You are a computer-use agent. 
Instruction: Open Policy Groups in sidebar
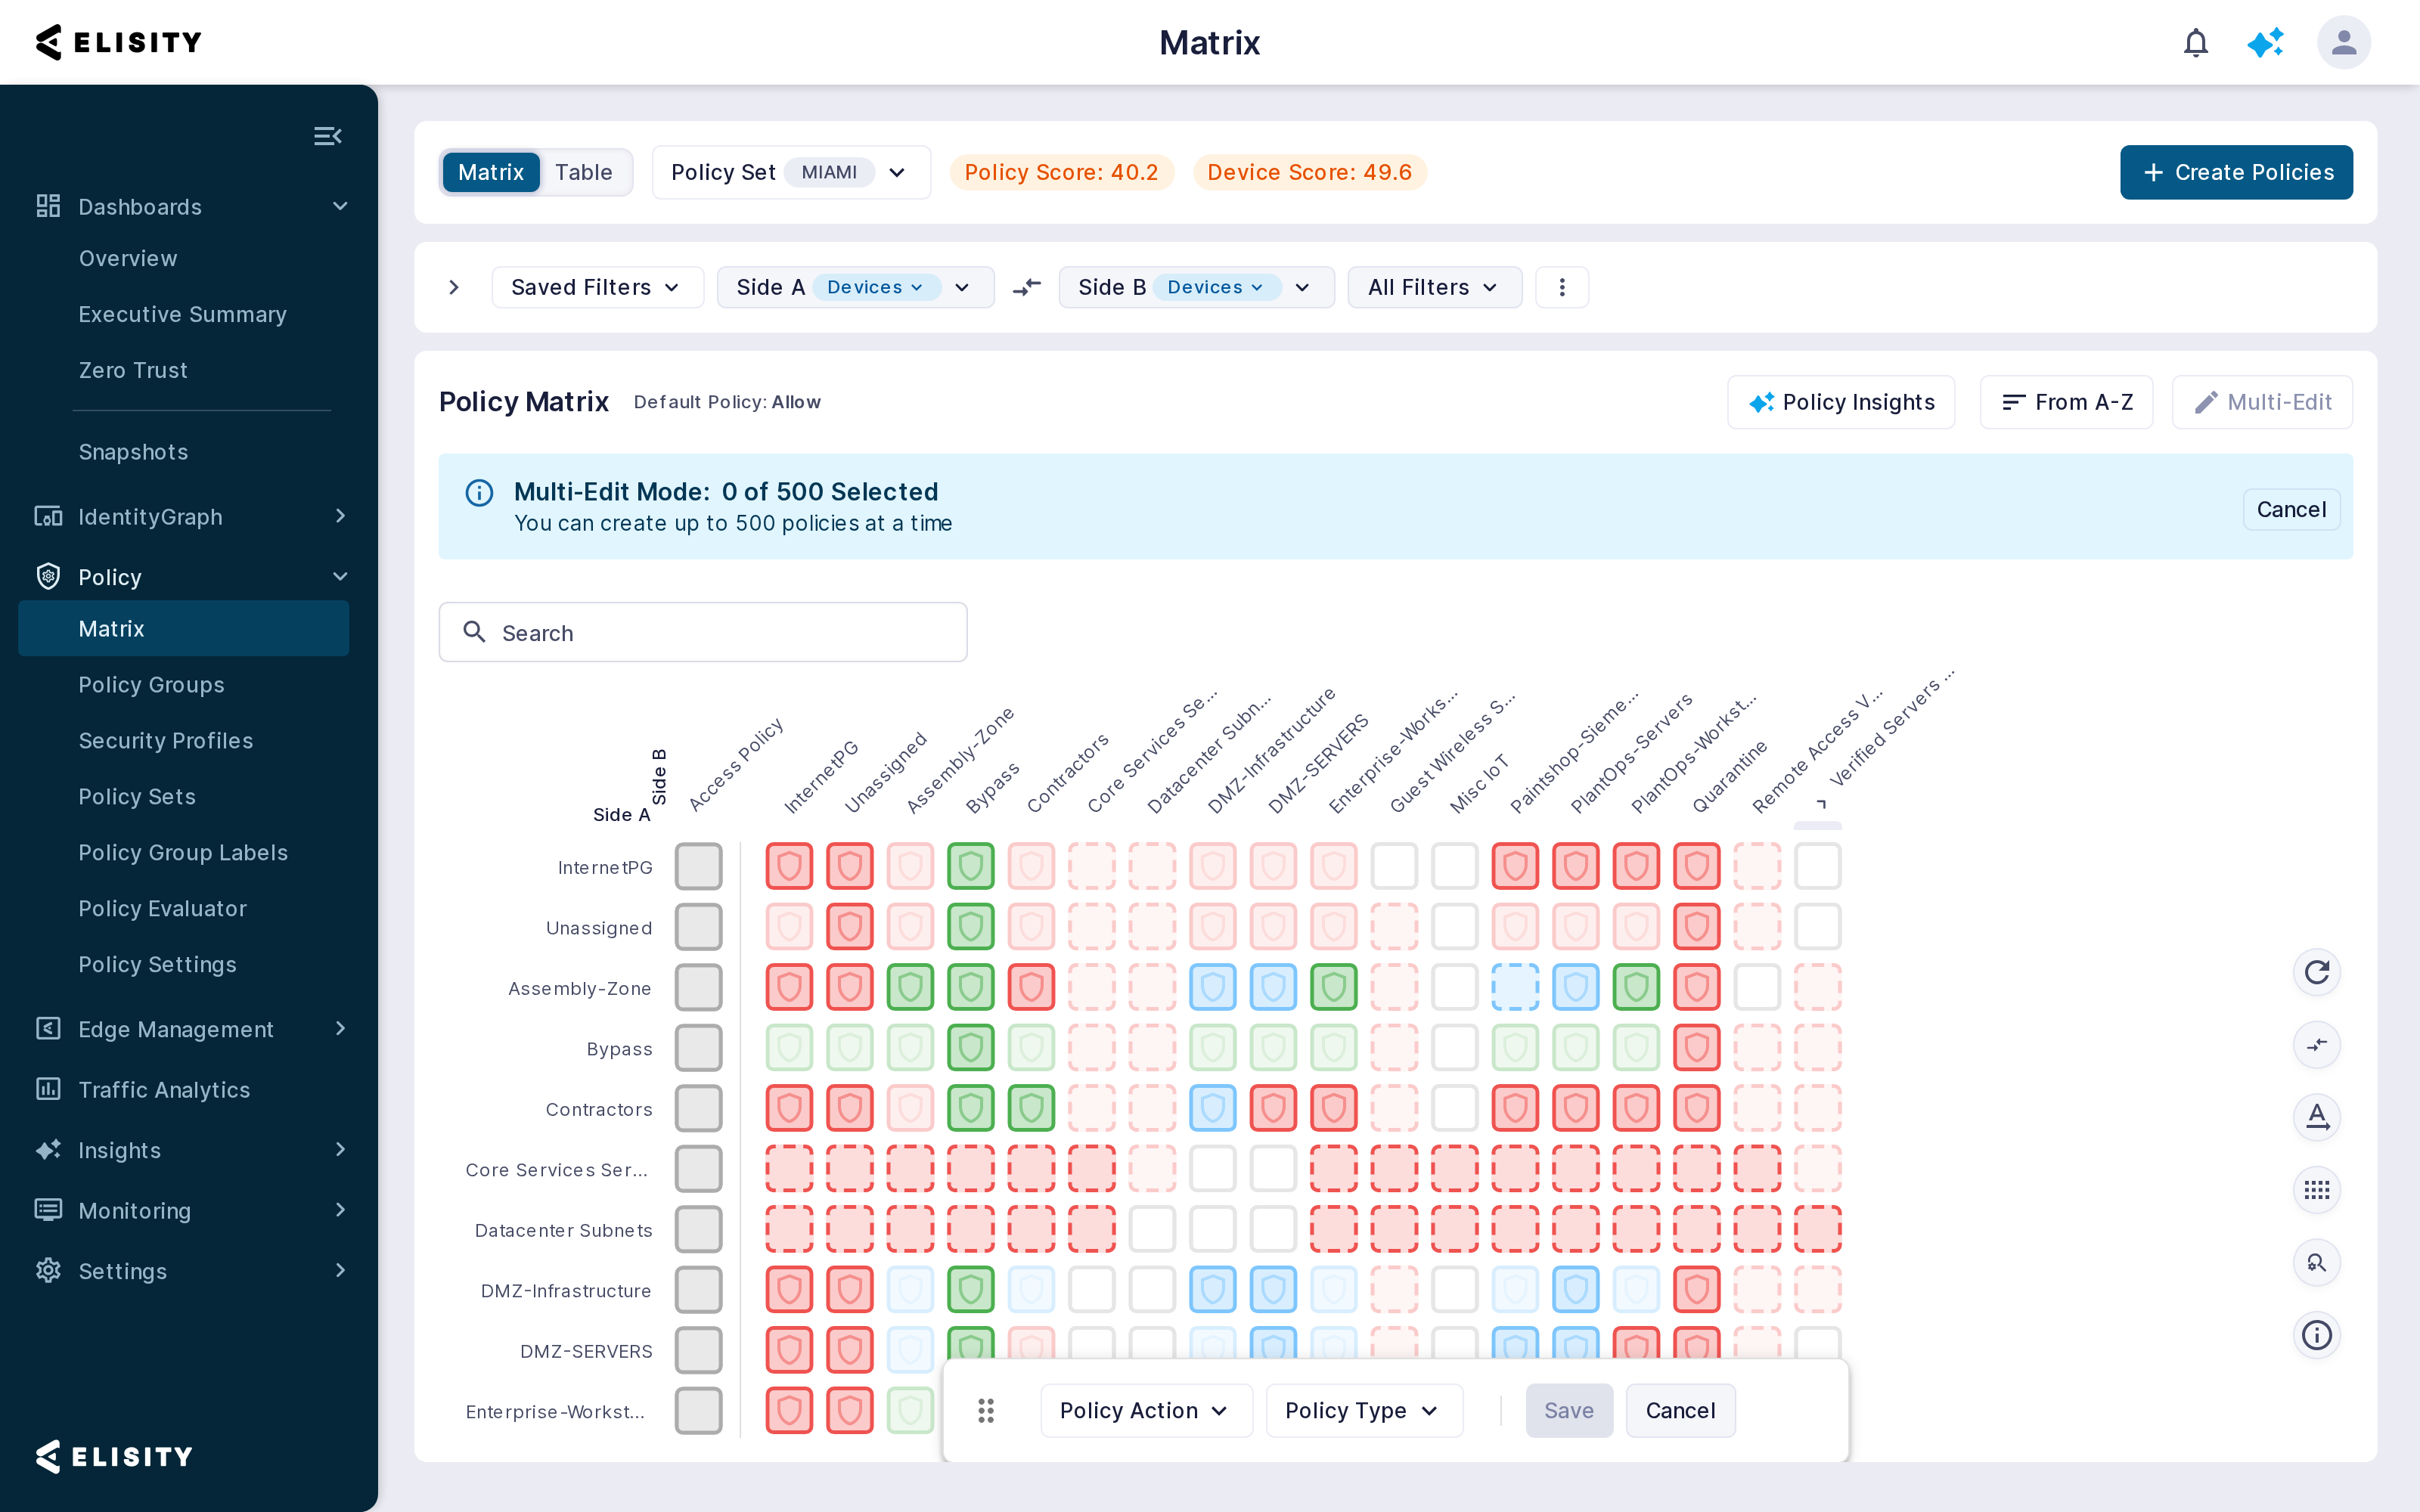(x=151, y=685)
